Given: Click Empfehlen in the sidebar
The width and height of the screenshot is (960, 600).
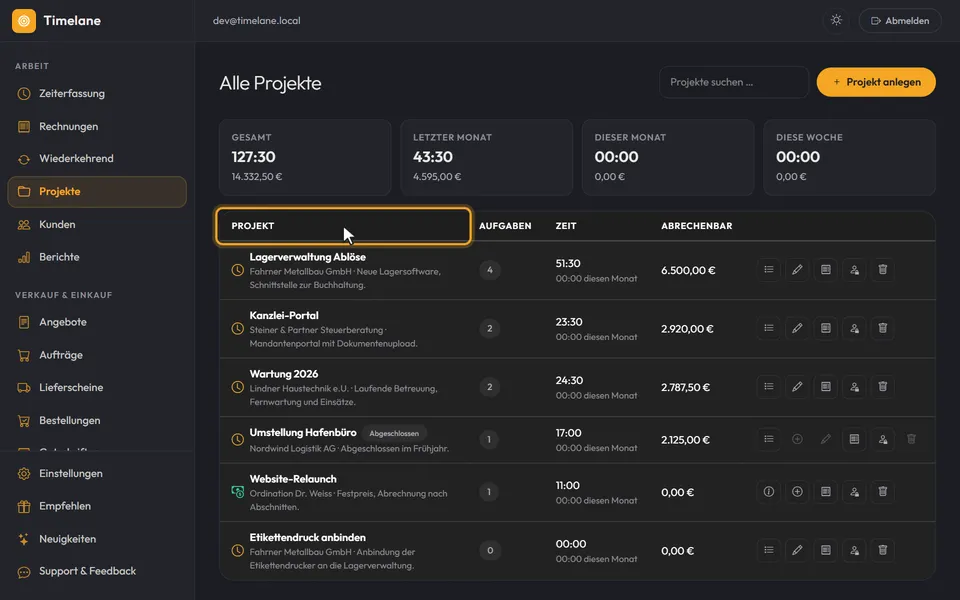Looking at the screenshot, I should click(x=97, y=506).
